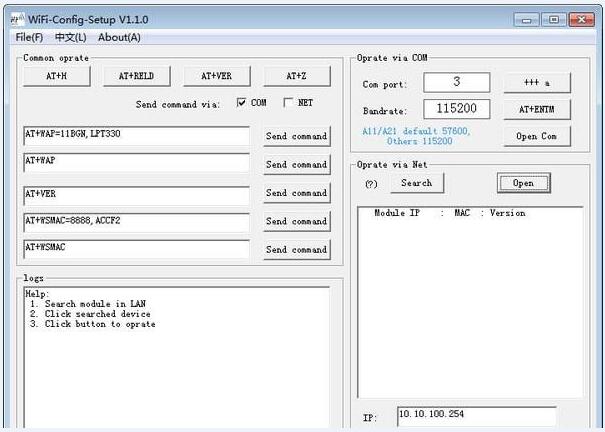Click the Baudrate field showing 115200
The height and width of the screenshot is (432, 605).
(x=457, y=109)
